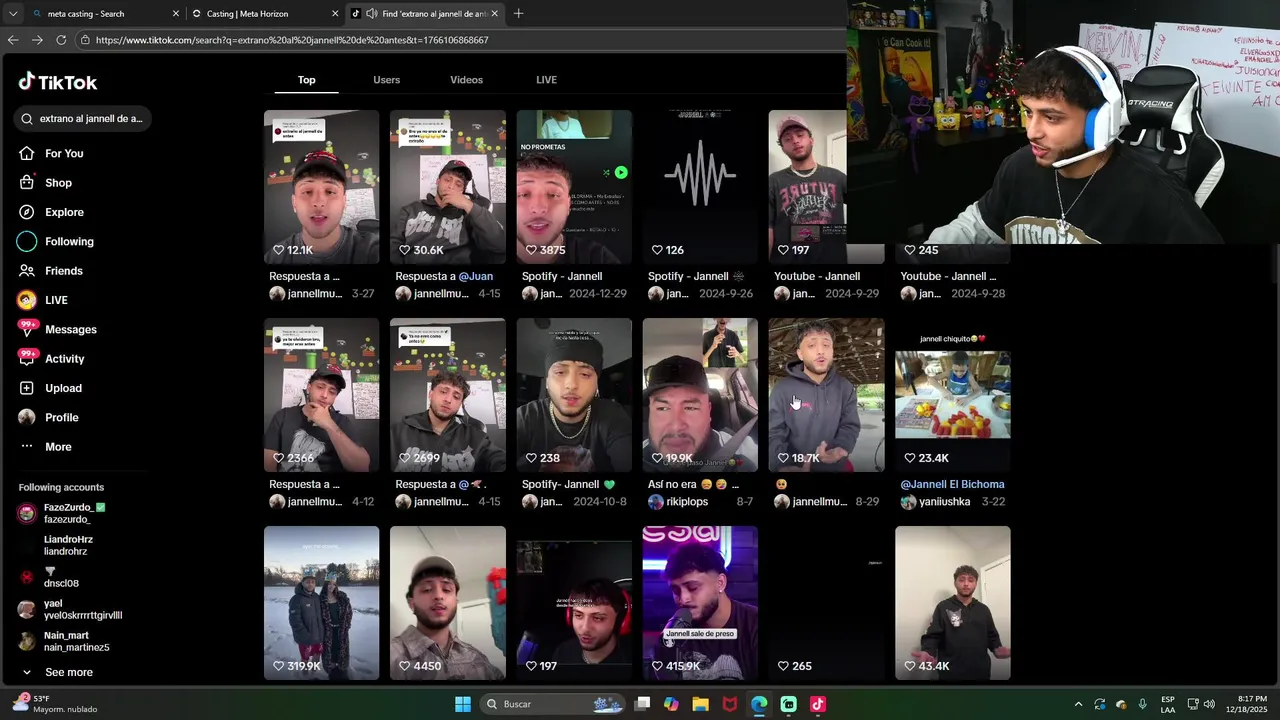This screenshot has height=720, width=1280.
Task: Close the Casting | Meta Horizon tab
Action: [335, 14]
